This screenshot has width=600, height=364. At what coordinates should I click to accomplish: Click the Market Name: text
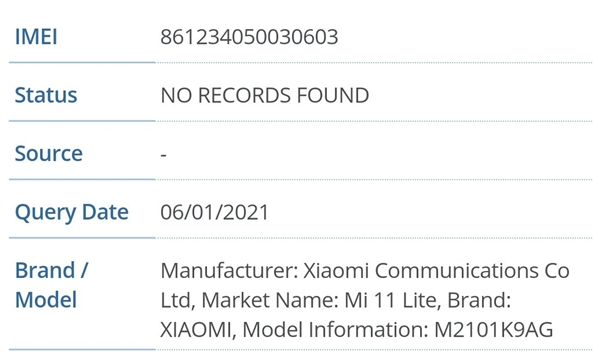pos(270,300)
